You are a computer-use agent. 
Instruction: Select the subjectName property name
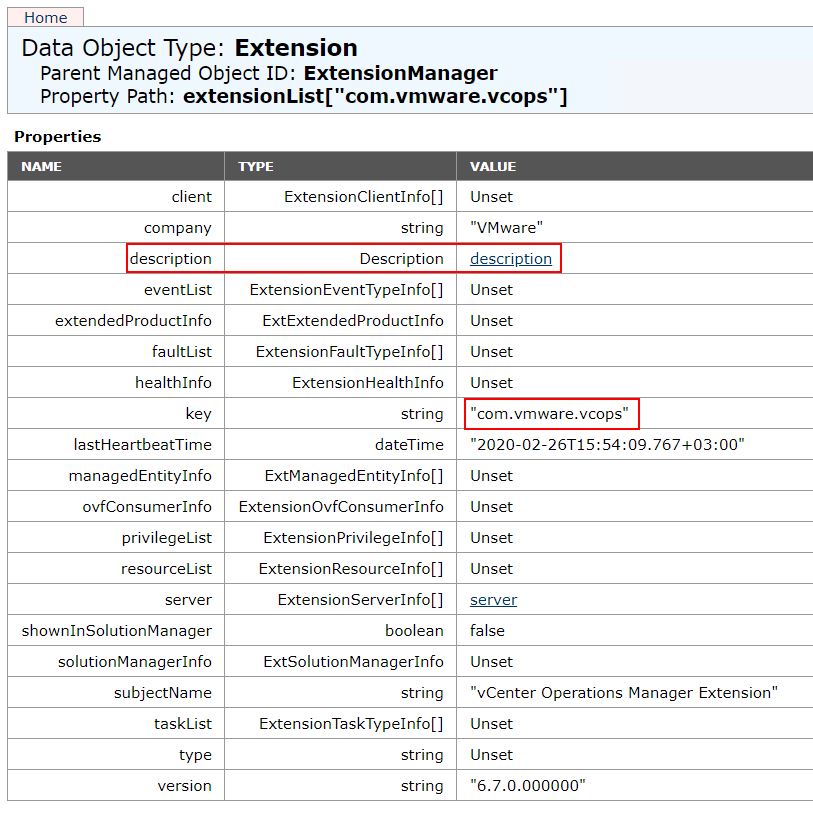click(x=163, y=693)
